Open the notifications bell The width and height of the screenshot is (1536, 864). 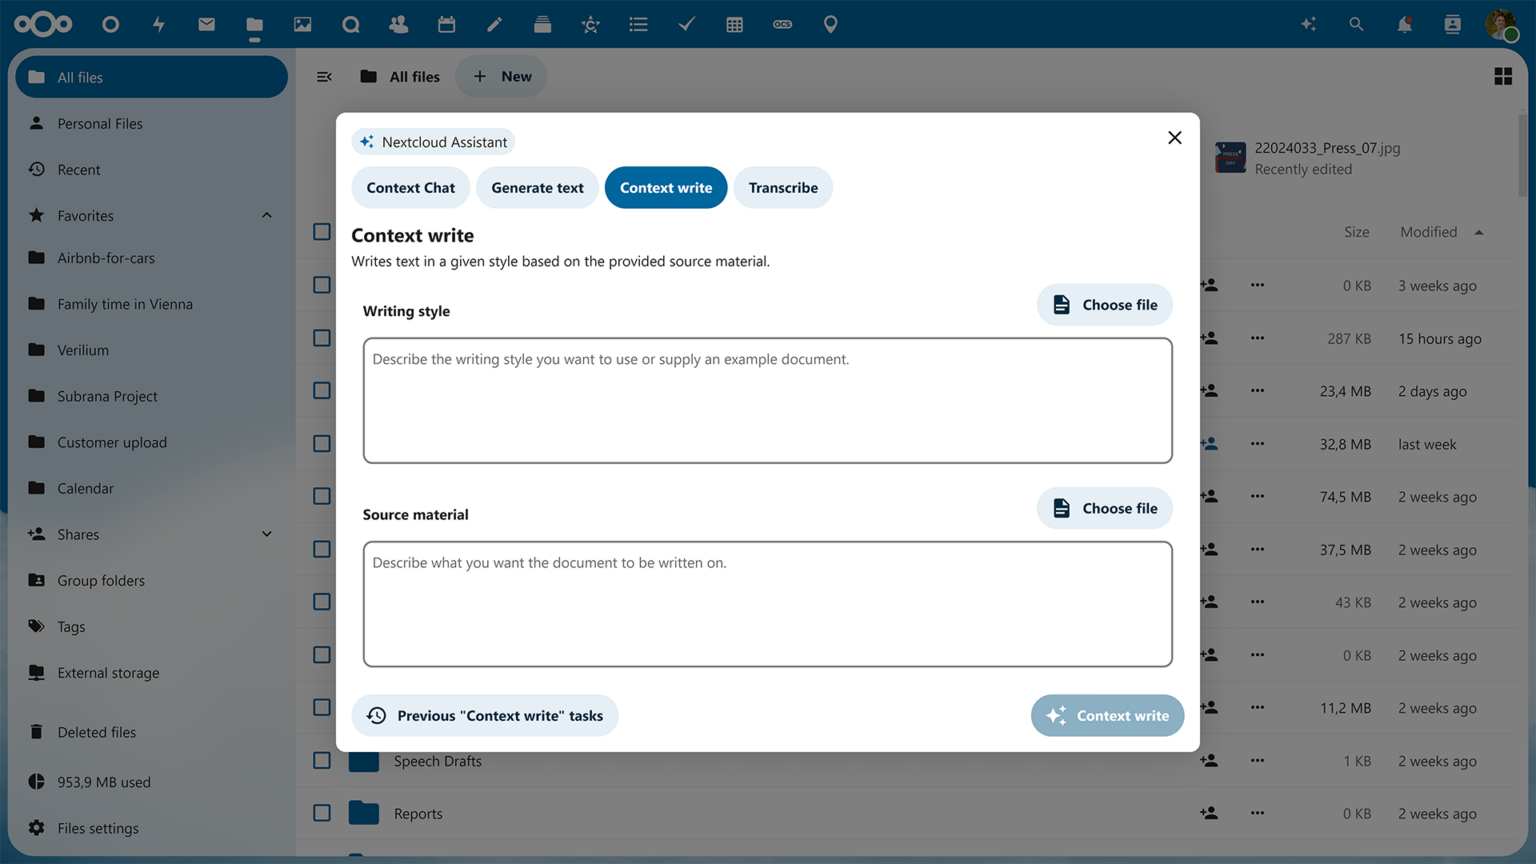click(1404, 24)
